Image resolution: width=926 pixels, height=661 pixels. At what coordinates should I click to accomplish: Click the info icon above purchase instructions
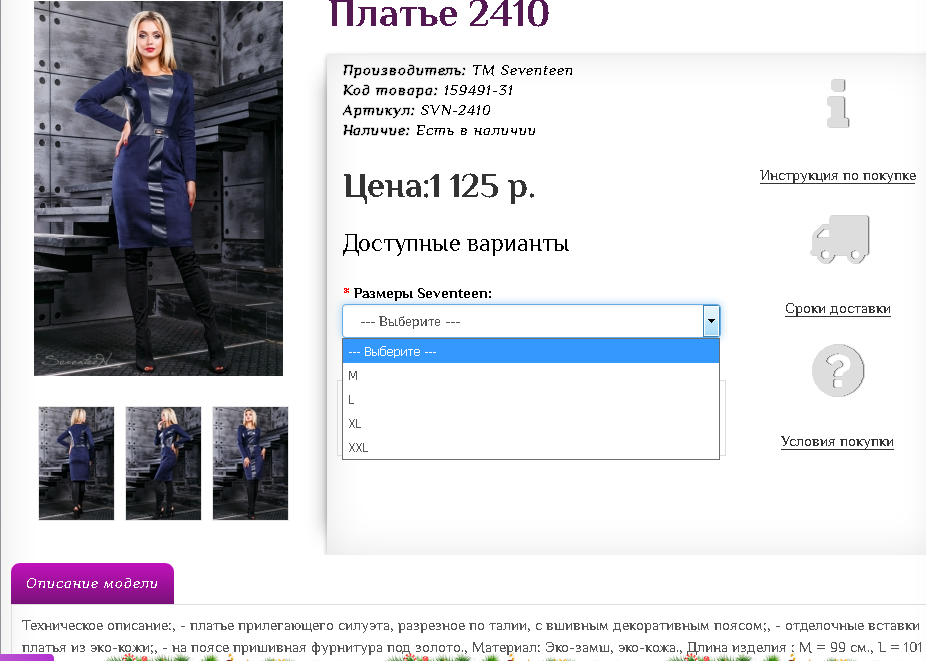point(837,103)
